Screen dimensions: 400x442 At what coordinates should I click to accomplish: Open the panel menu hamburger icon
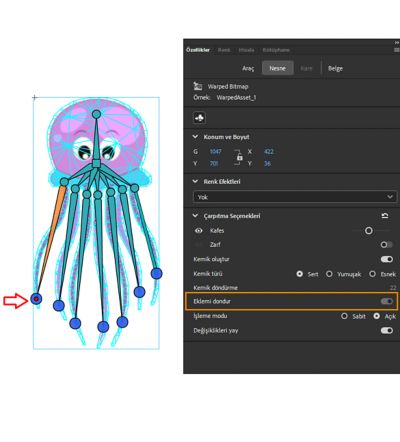pyautogui.click(x=396, y=50)
